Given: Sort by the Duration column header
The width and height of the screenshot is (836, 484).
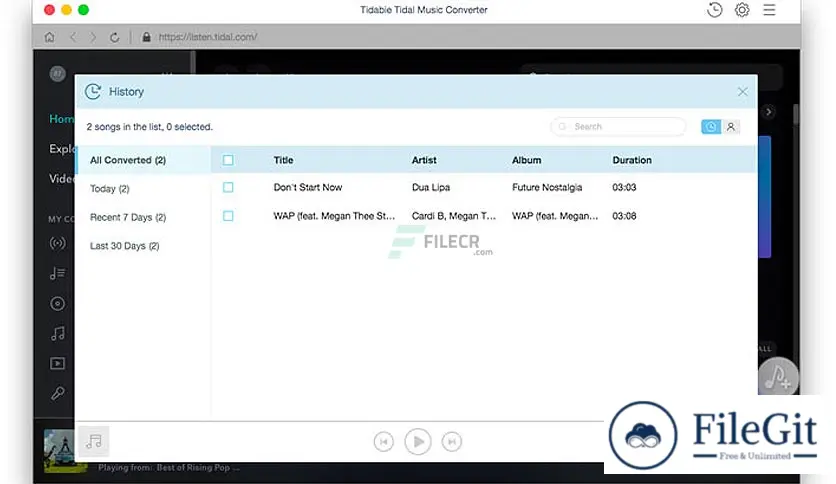Looking at the screenshot, I should click(632, 160).
